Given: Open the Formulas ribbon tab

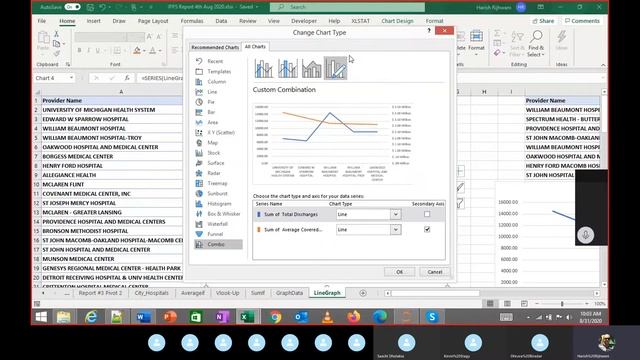Looking at the screenshot, I should pos(192,21).
